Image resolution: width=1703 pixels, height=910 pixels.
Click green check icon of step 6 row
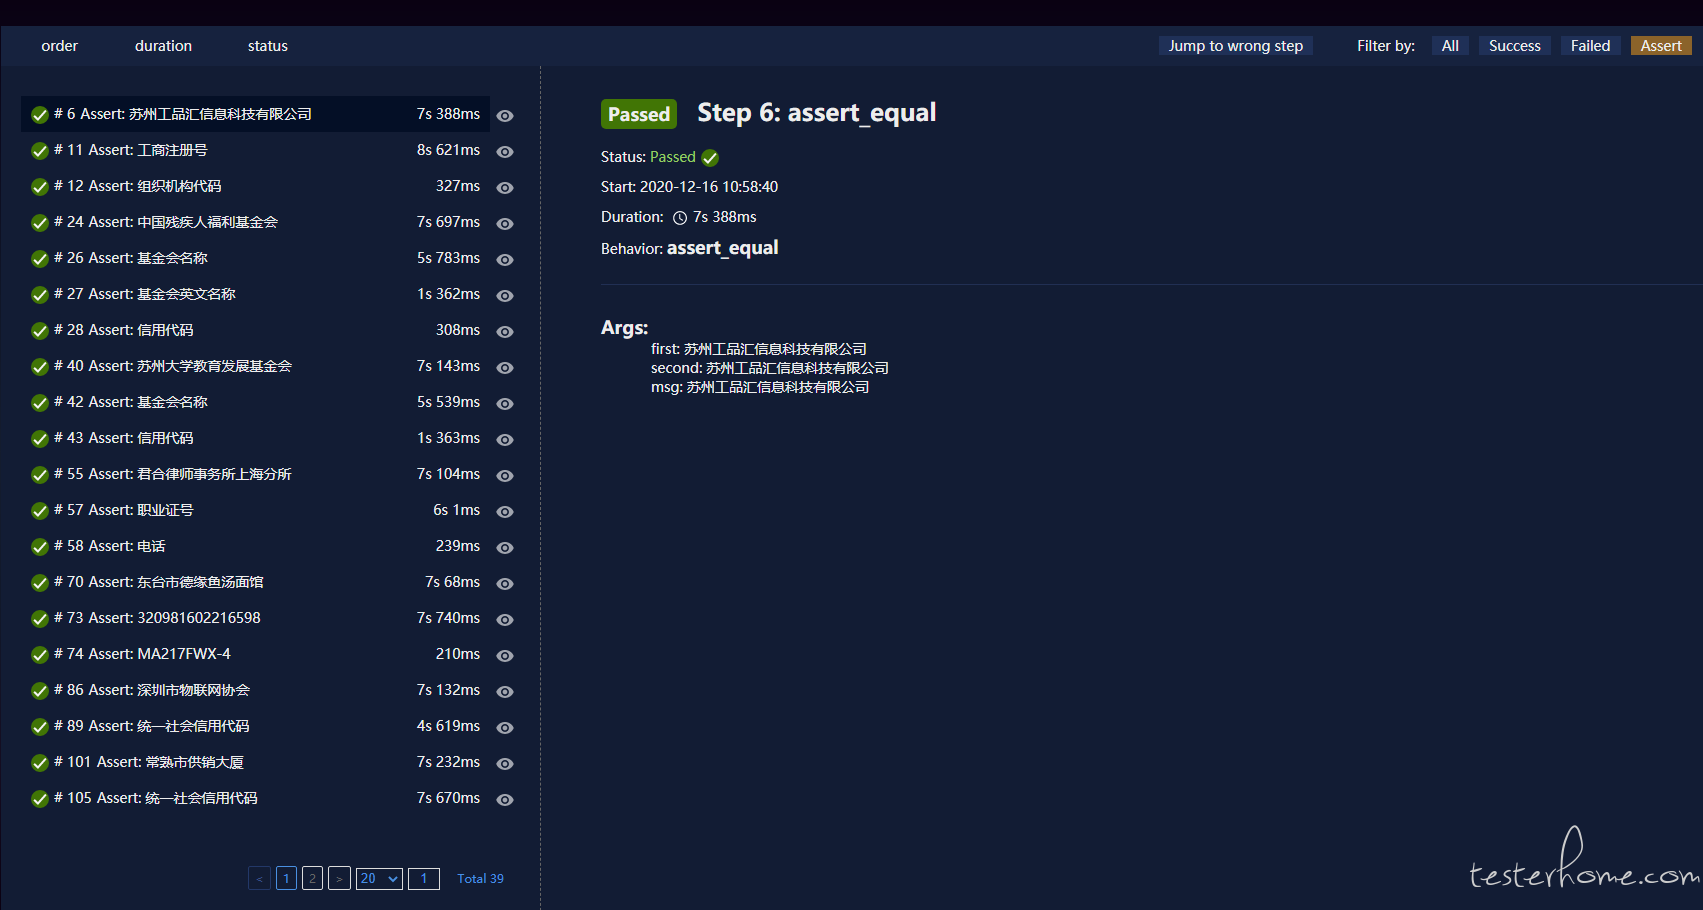click(x=40, y=115)
